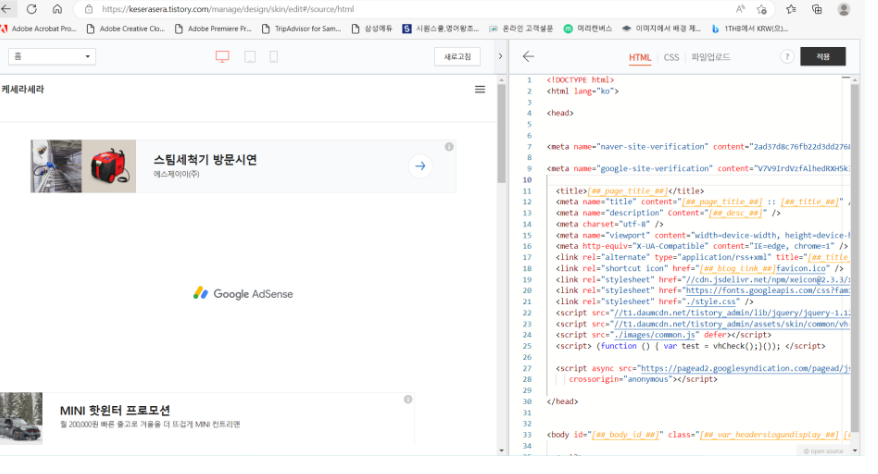Open the browser profile avatar

[844, 9]
